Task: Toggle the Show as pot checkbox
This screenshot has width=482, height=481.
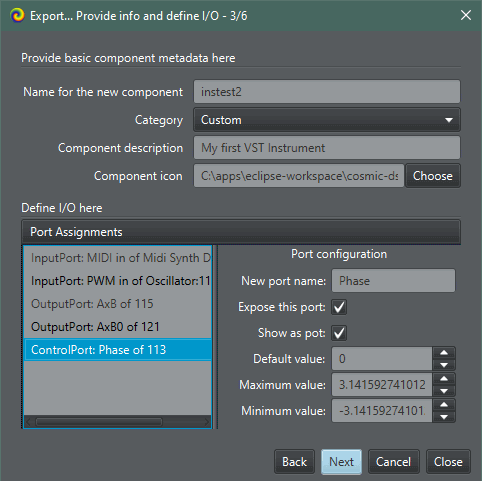Action: 339,333
